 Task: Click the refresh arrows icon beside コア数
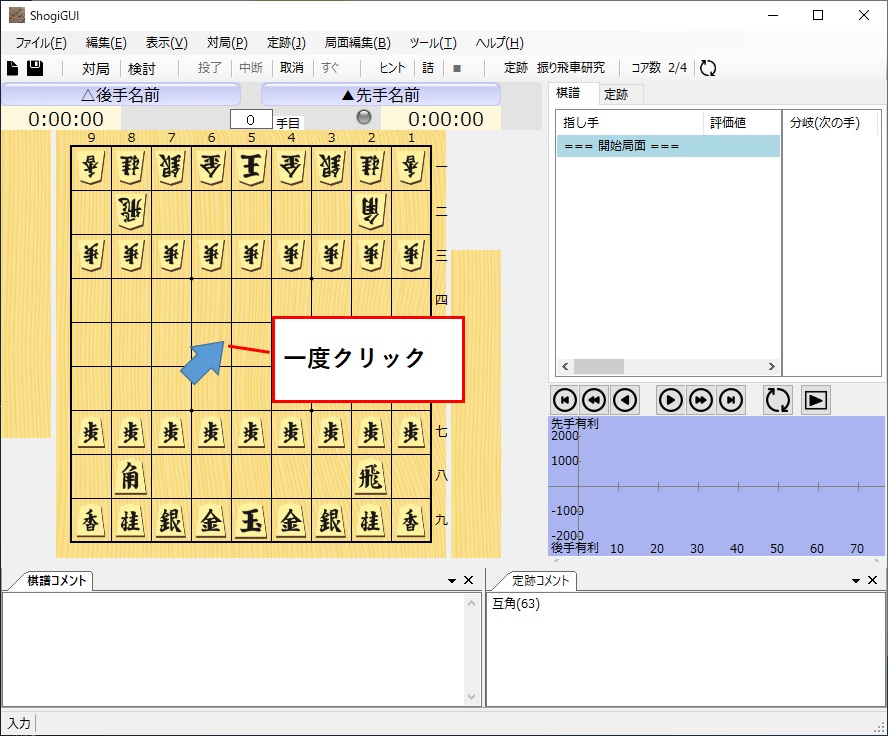[708, 68]
